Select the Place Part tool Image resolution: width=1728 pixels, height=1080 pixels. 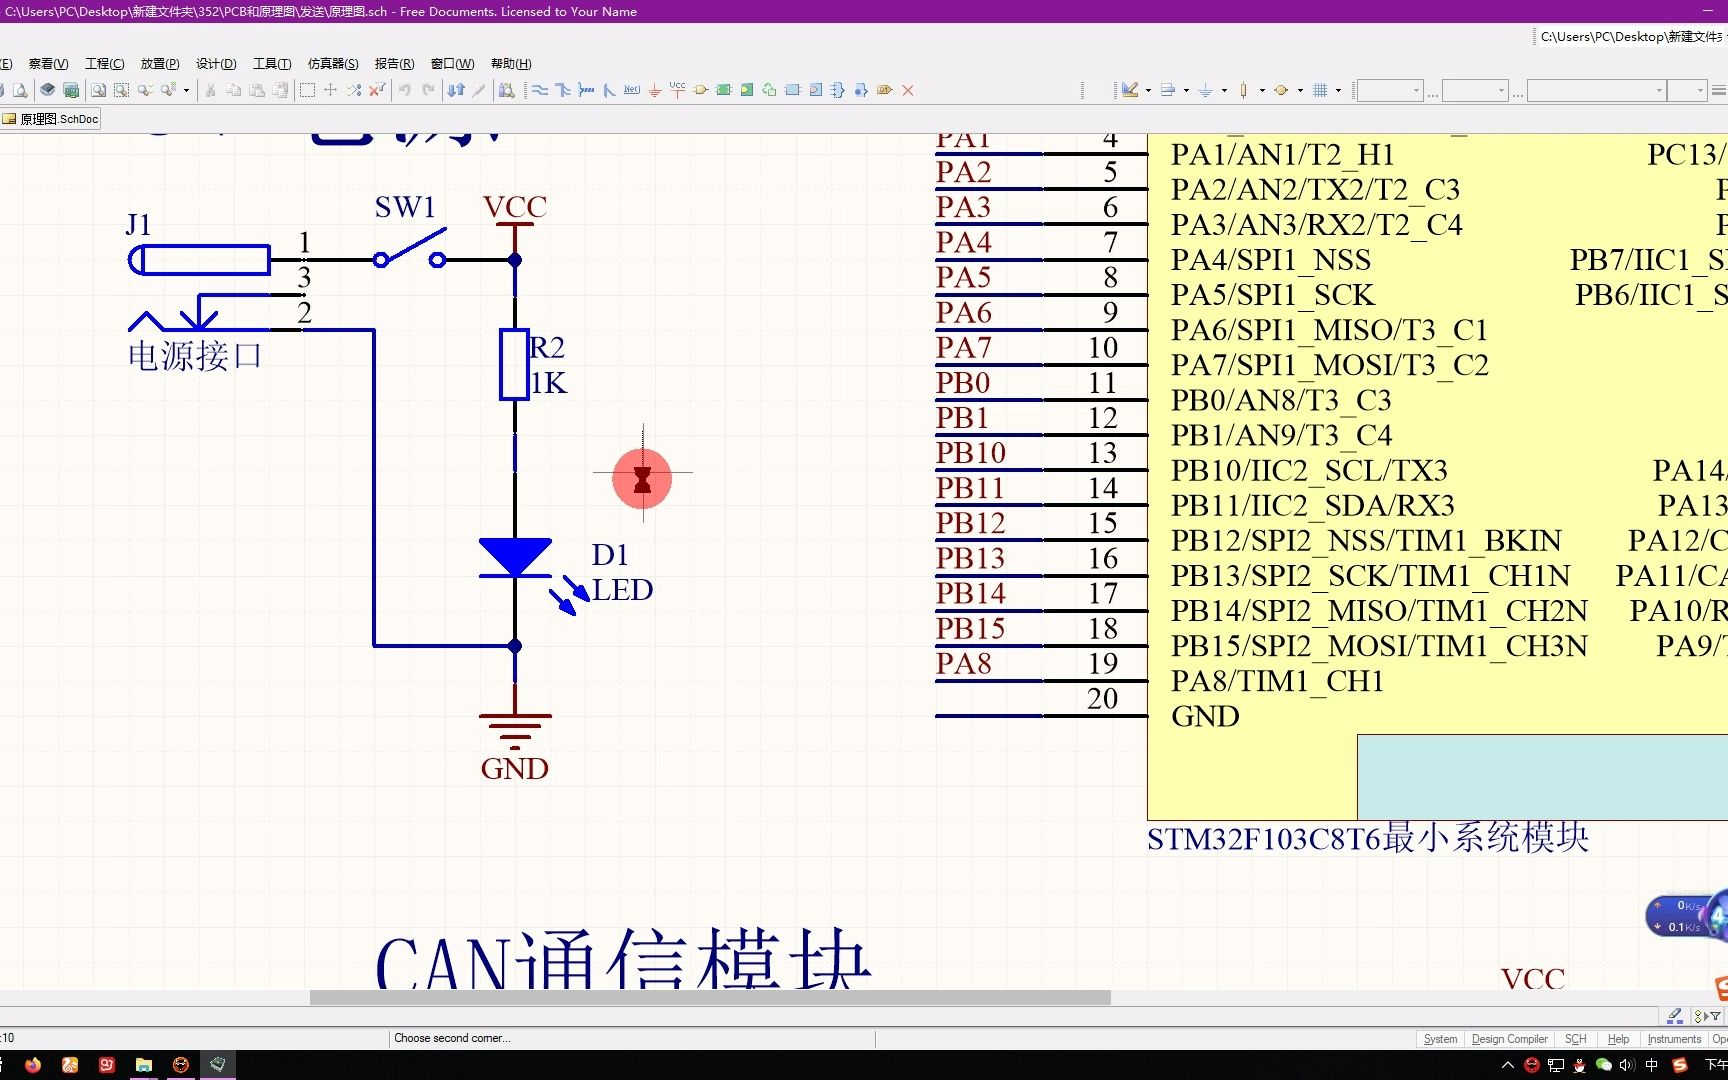pyautogui.click(x=700, y=90)
